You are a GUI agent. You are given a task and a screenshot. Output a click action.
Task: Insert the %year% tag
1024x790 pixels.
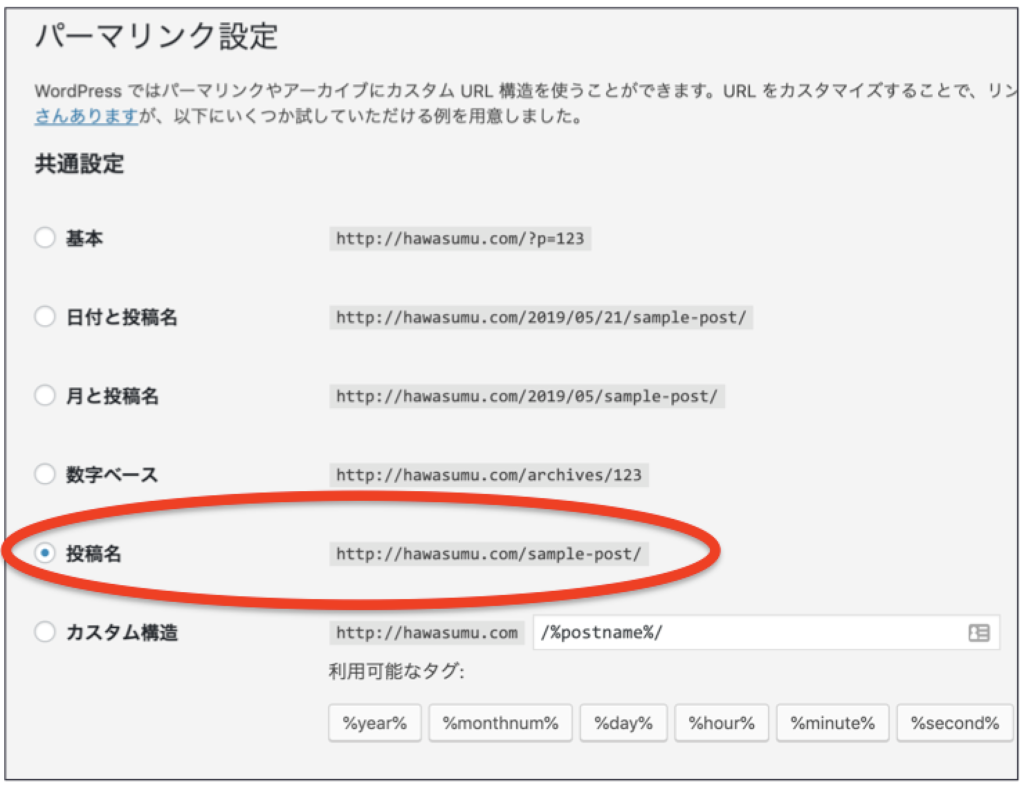tap(375, 724)
